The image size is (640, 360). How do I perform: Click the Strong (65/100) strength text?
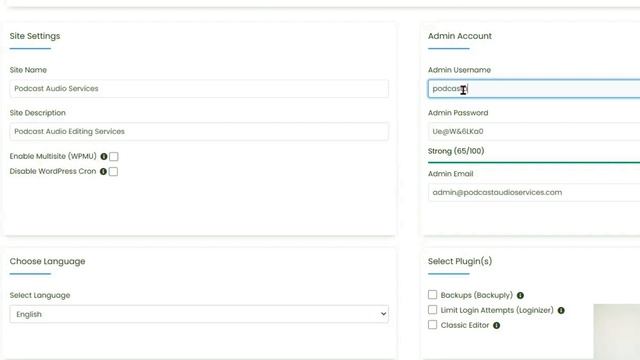click(x=456, y=151)
